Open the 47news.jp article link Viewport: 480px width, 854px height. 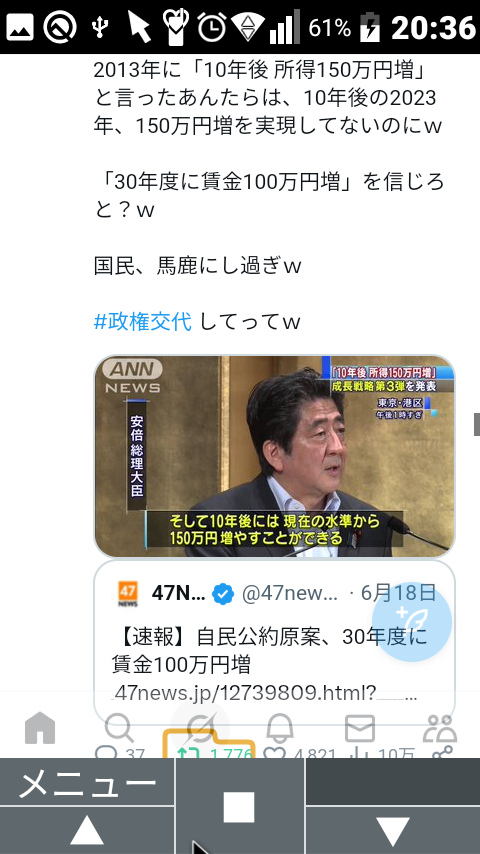pyautogui.click(x=264, y=693)
